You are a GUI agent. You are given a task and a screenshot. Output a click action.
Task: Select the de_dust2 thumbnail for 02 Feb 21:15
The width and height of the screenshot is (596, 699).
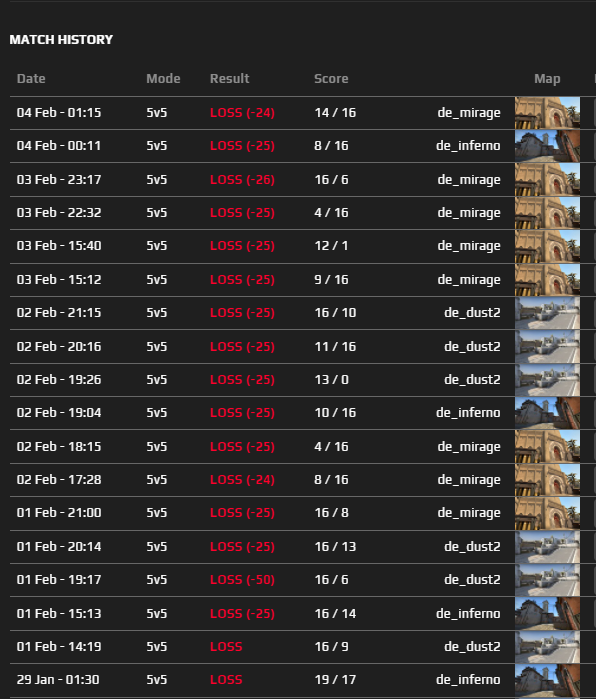pyautogui.click(x=547, y=313)
